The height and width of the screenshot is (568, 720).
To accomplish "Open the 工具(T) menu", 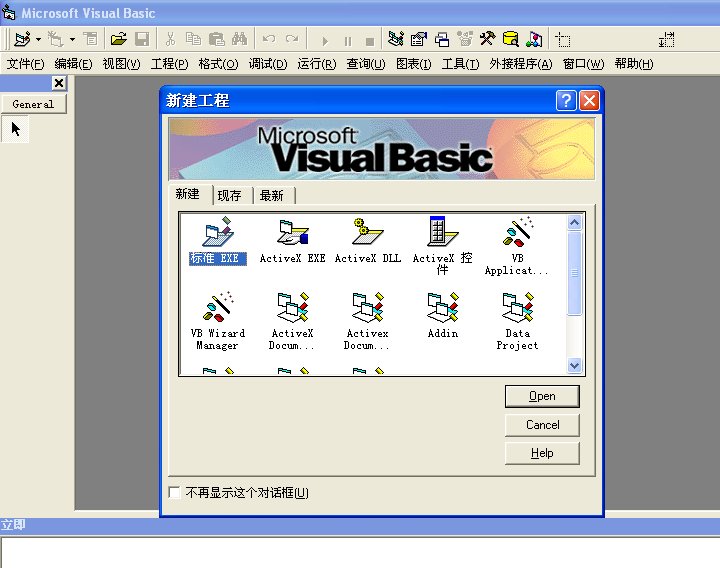I will (x=460, y=64).
